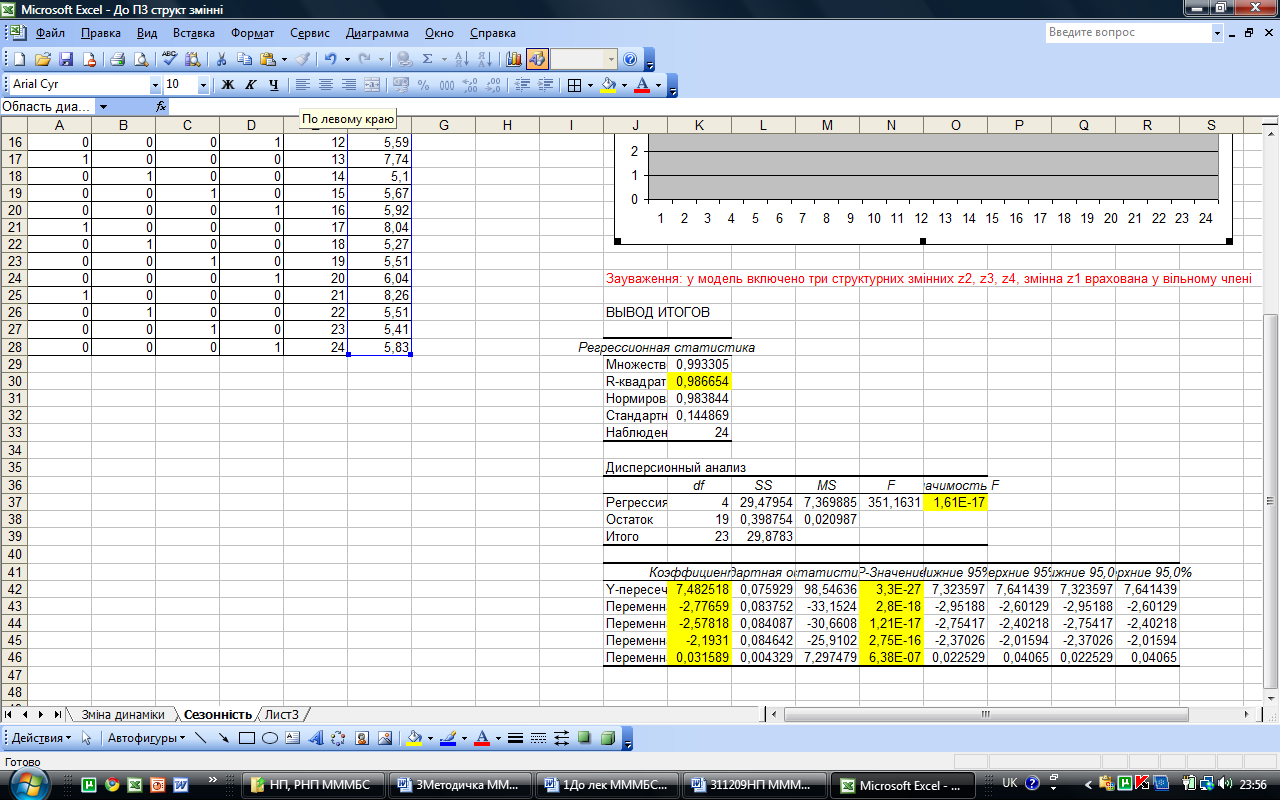
Task: Click the Save floppy disk icon
Action: tap(67, 59)
